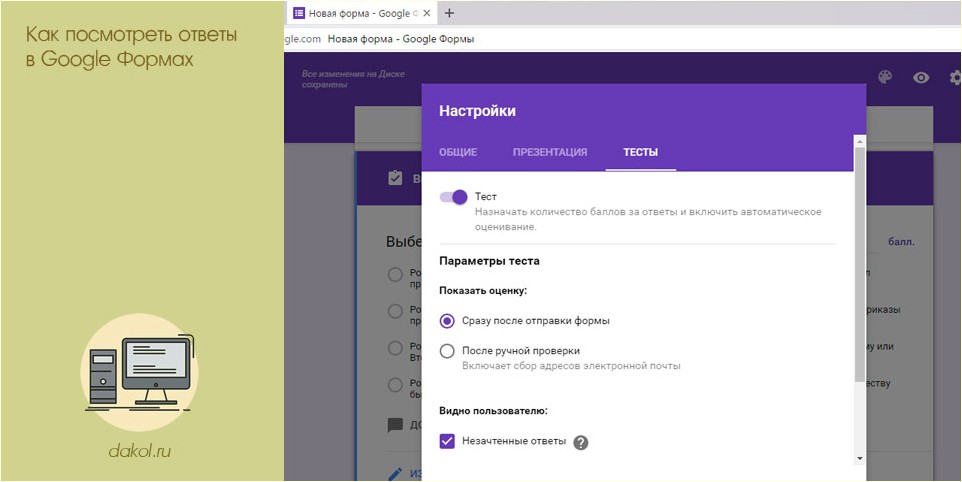This screenshot has width=962, height=482.
Task: Uncheck Незачтенные ответы checkbox
Action: pos(447,442)
